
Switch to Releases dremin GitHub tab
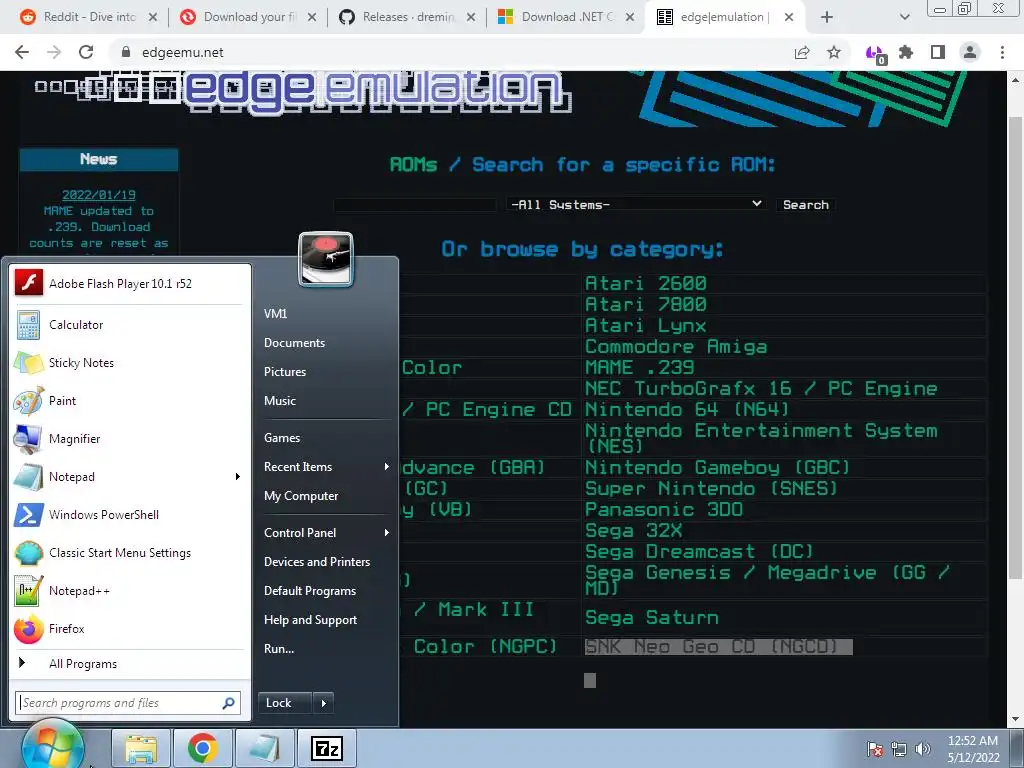click(x=407, y=17)
